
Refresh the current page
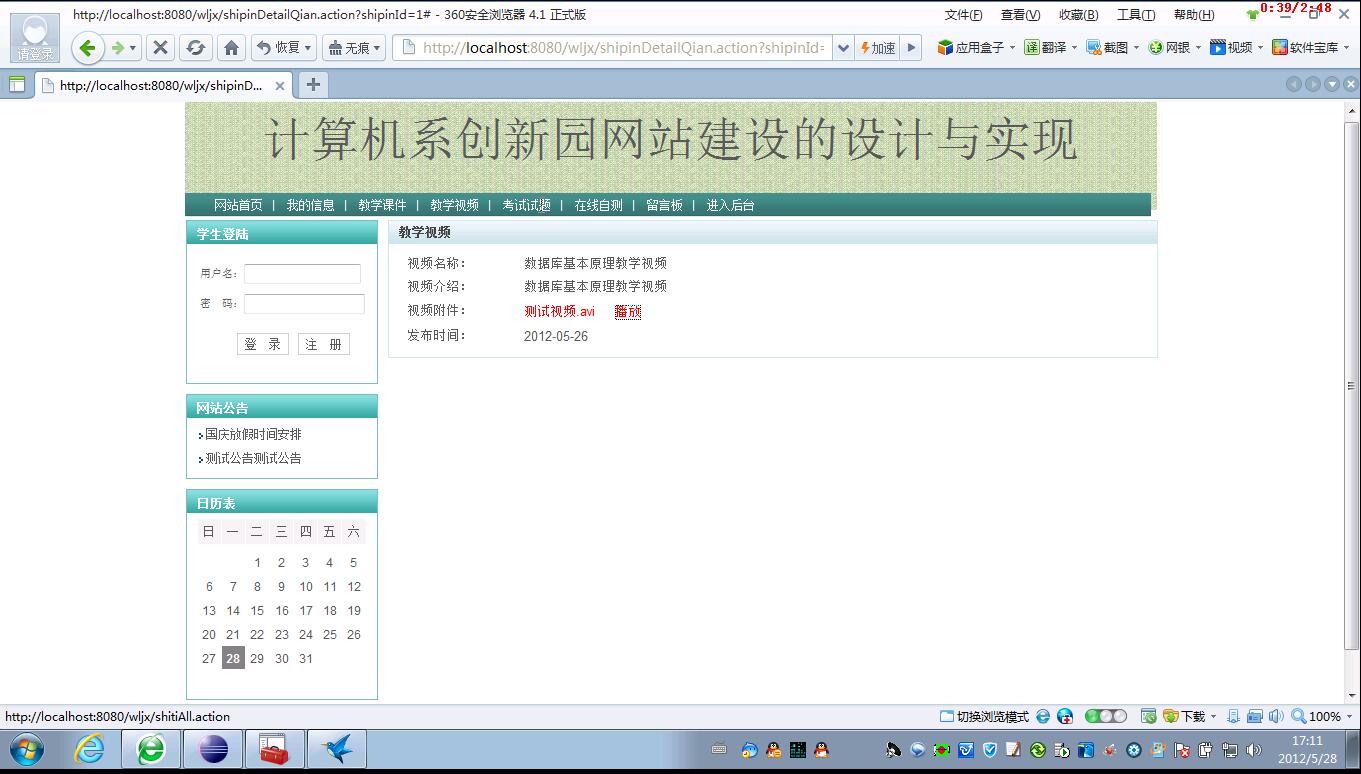[195, 47]
